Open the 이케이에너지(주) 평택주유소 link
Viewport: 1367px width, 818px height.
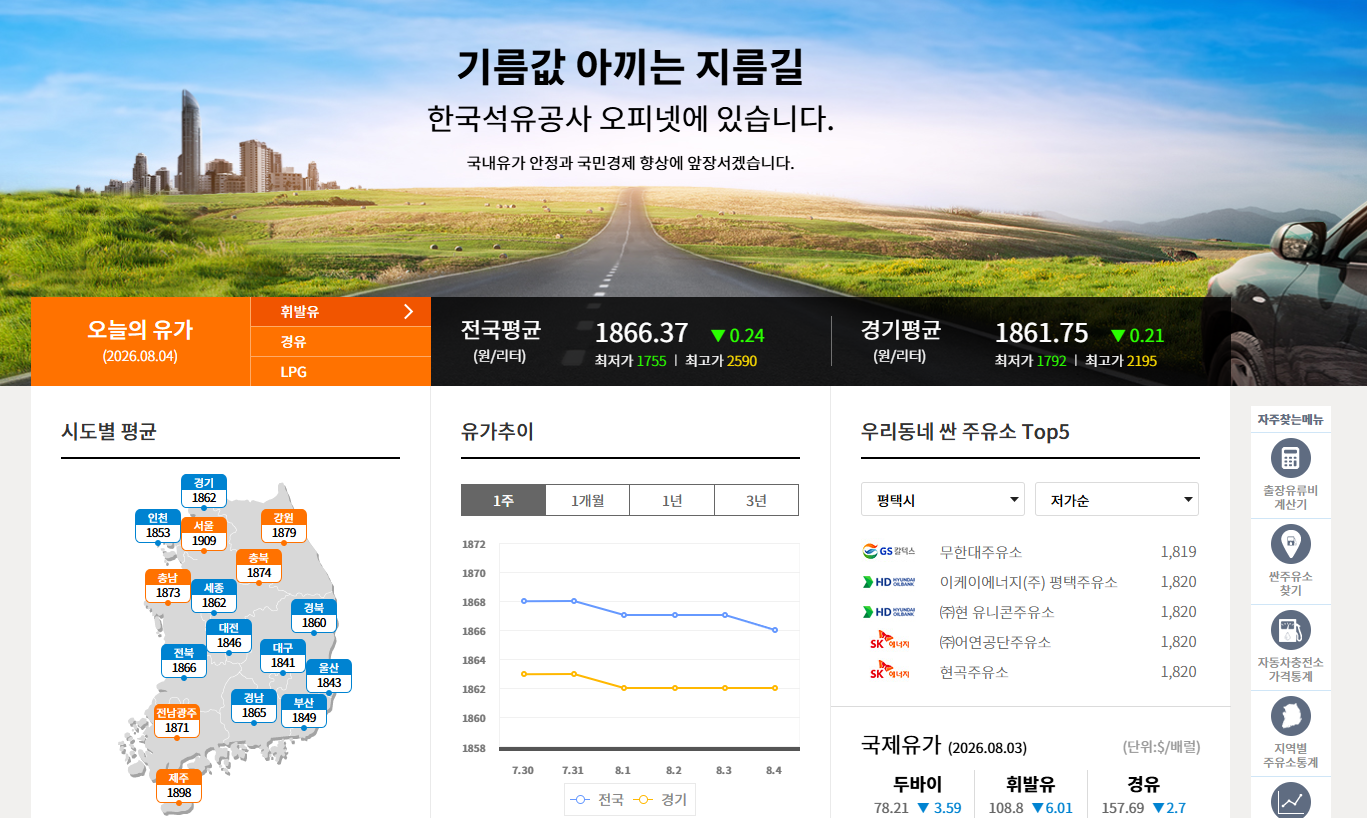pos(1029,582)
